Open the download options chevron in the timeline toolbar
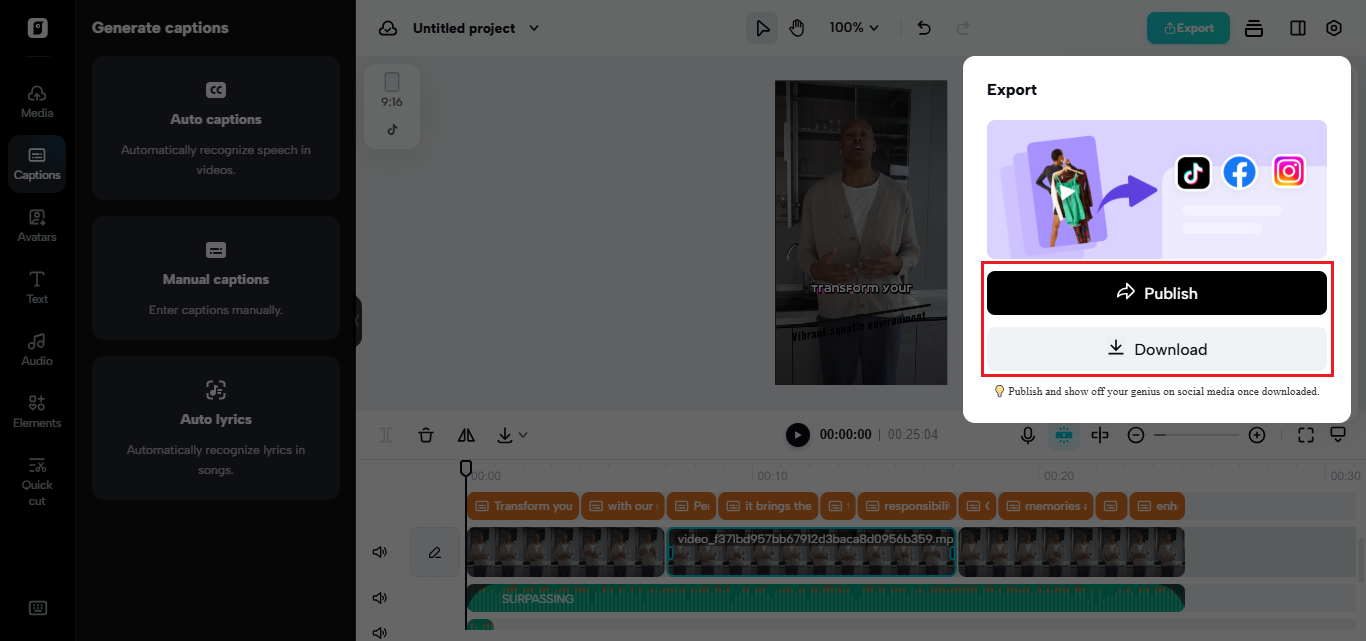 pos(521,435)
